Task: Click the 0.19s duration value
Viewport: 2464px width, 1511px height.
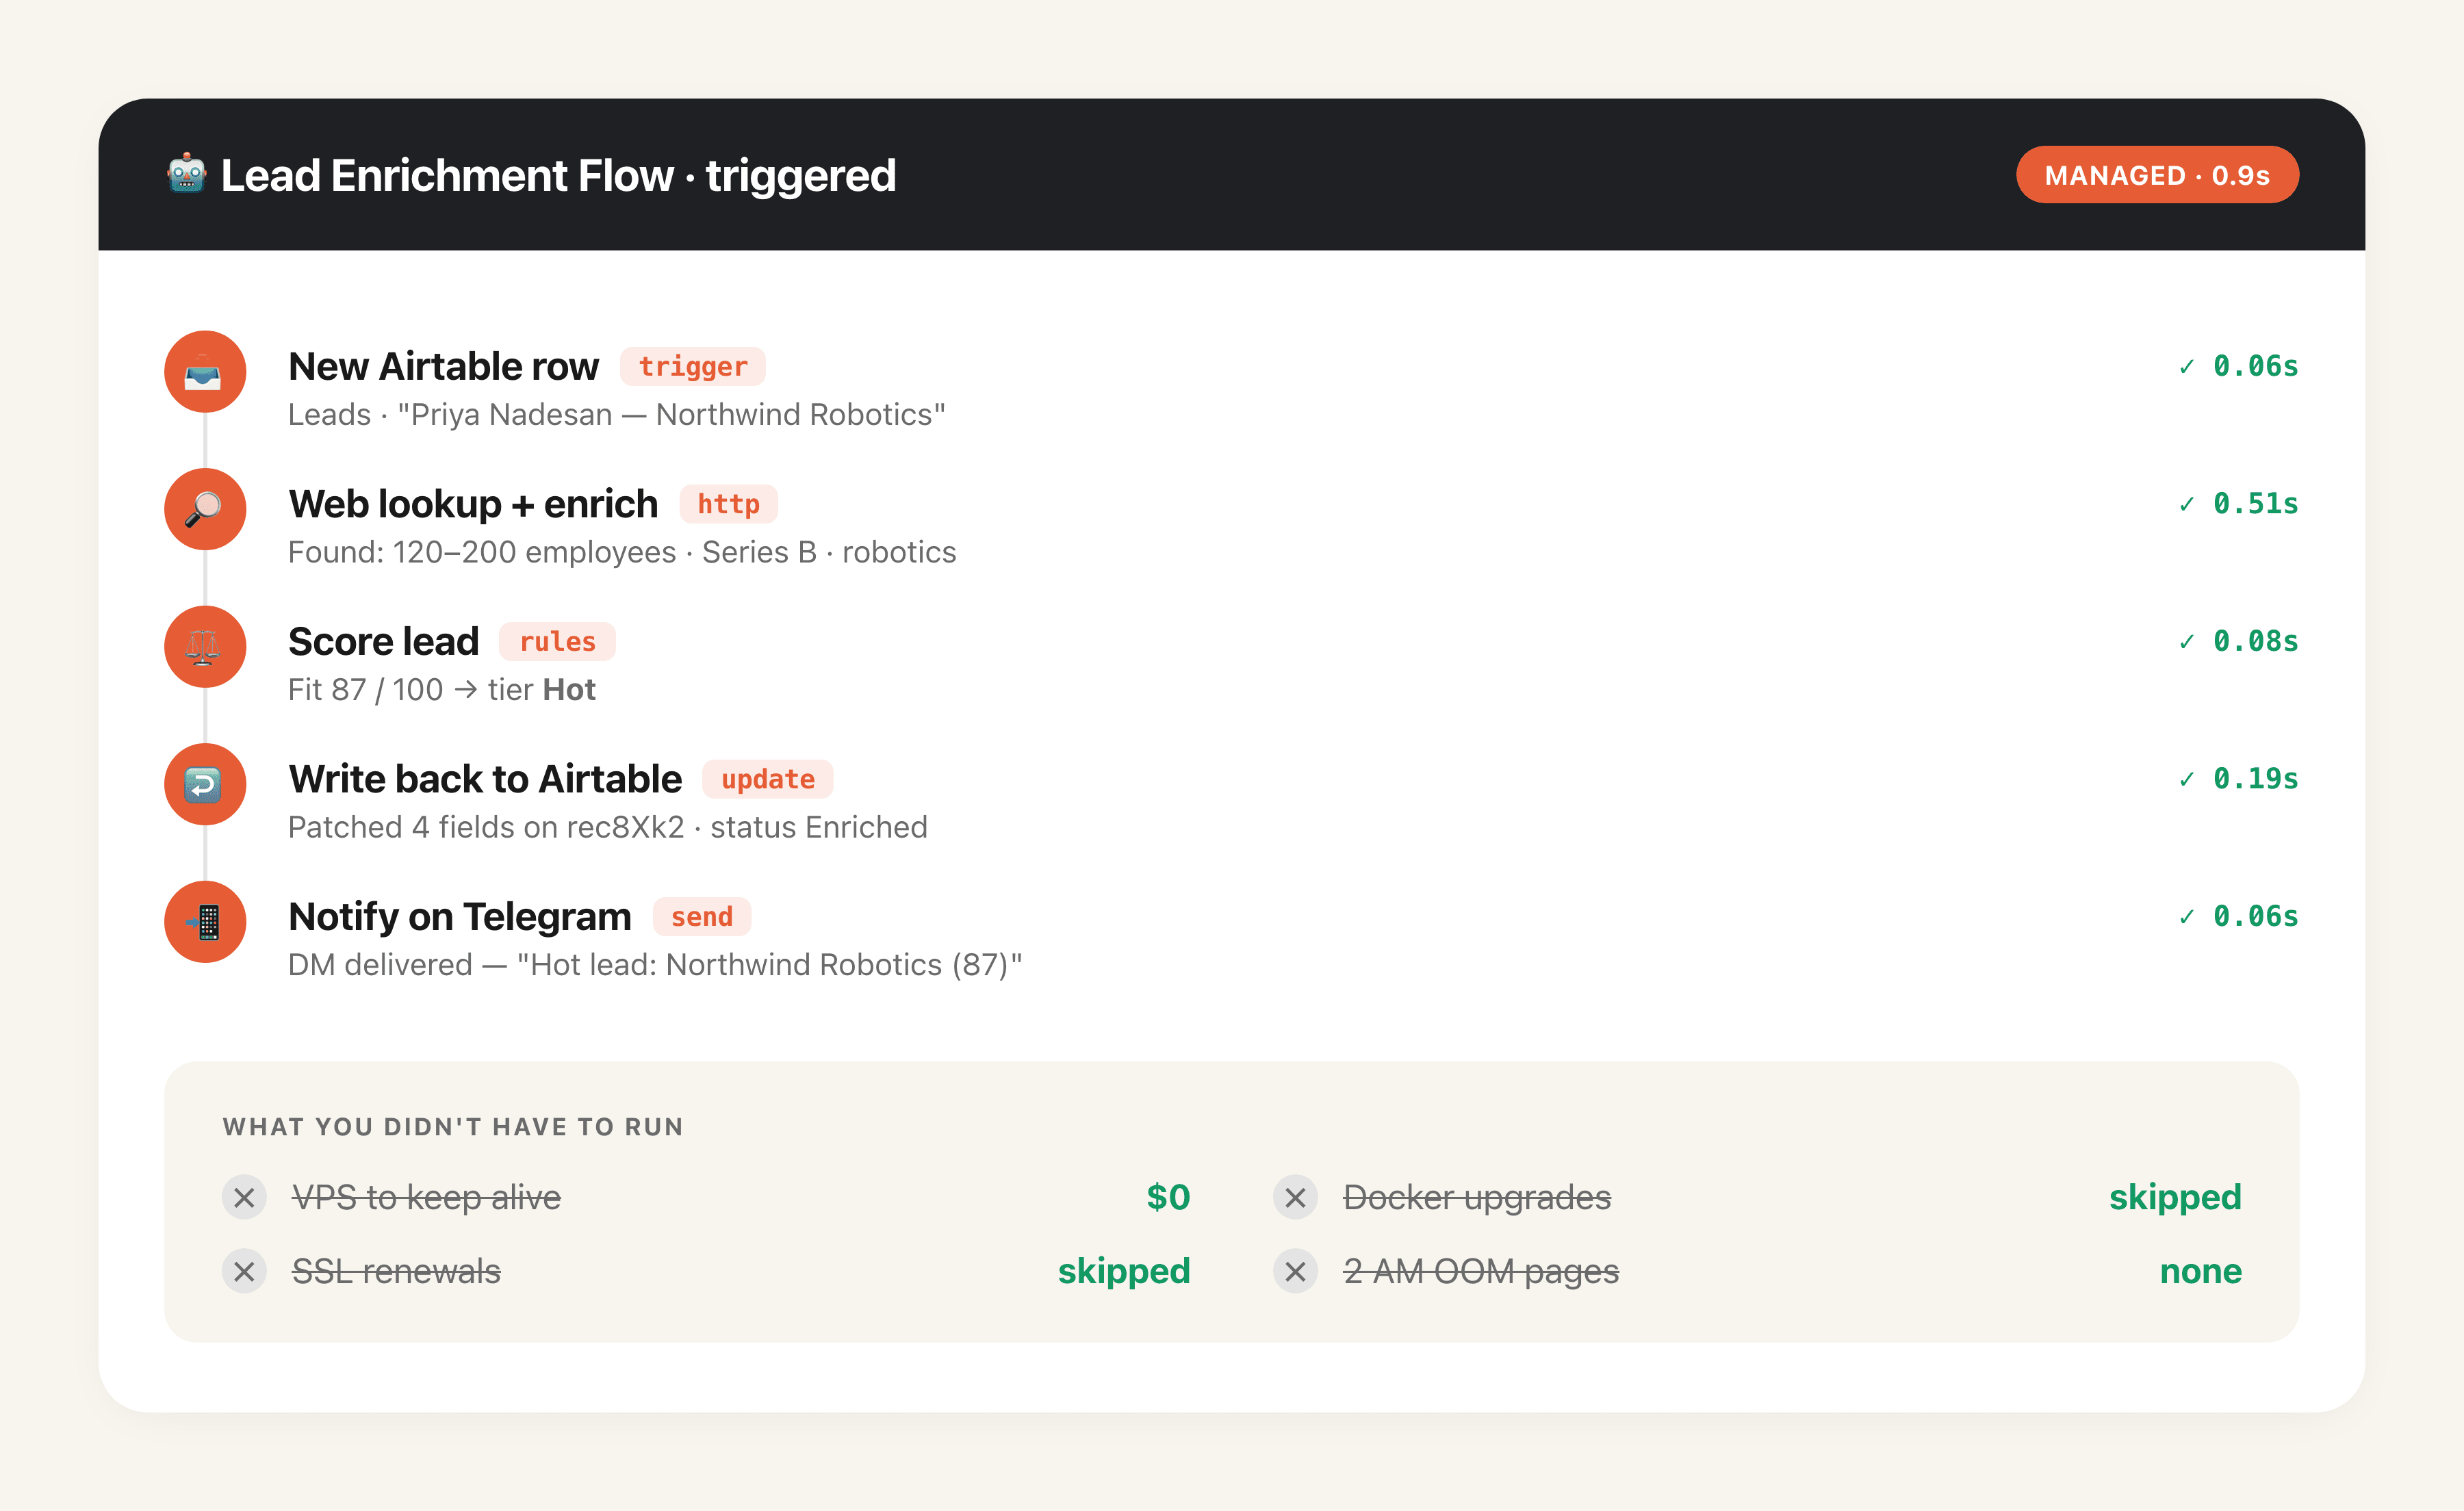Action: [2255, 779]
